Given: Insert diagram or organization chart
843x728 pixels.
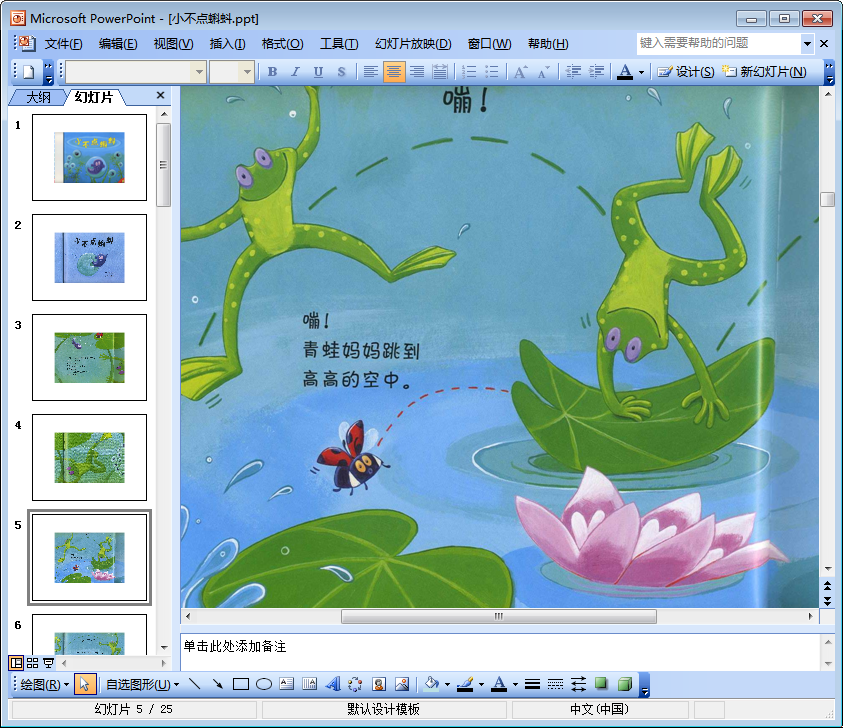Looking at the screenshot, I should pos(355,684).
